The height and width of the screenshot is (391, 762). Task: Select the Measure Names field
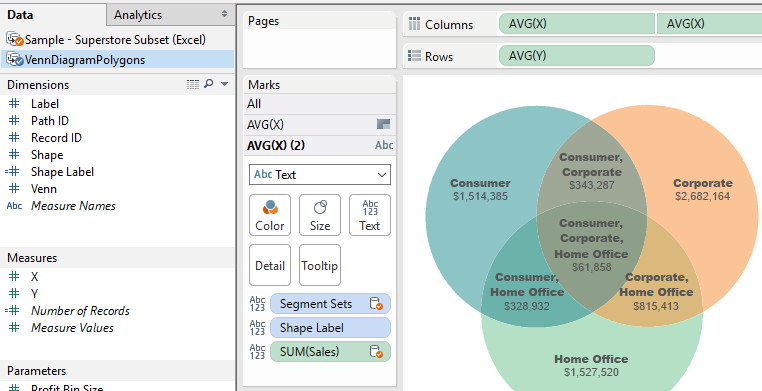point(73,206)
